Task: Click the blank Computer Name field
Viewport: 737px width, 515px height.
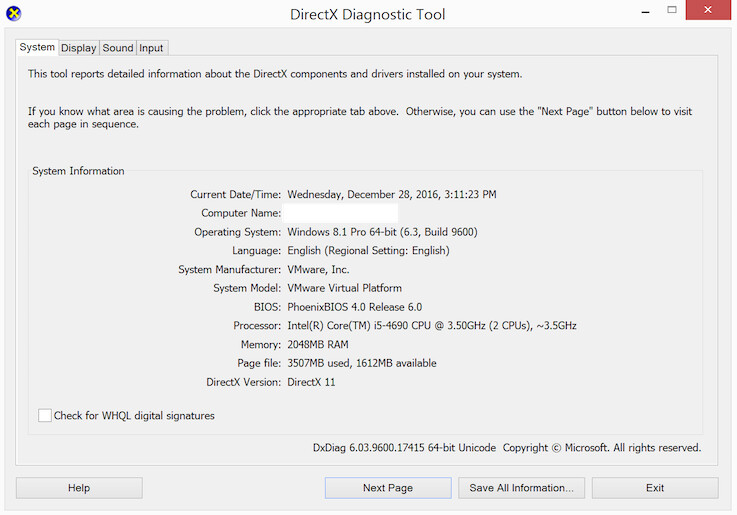Action: coord(341,213)
